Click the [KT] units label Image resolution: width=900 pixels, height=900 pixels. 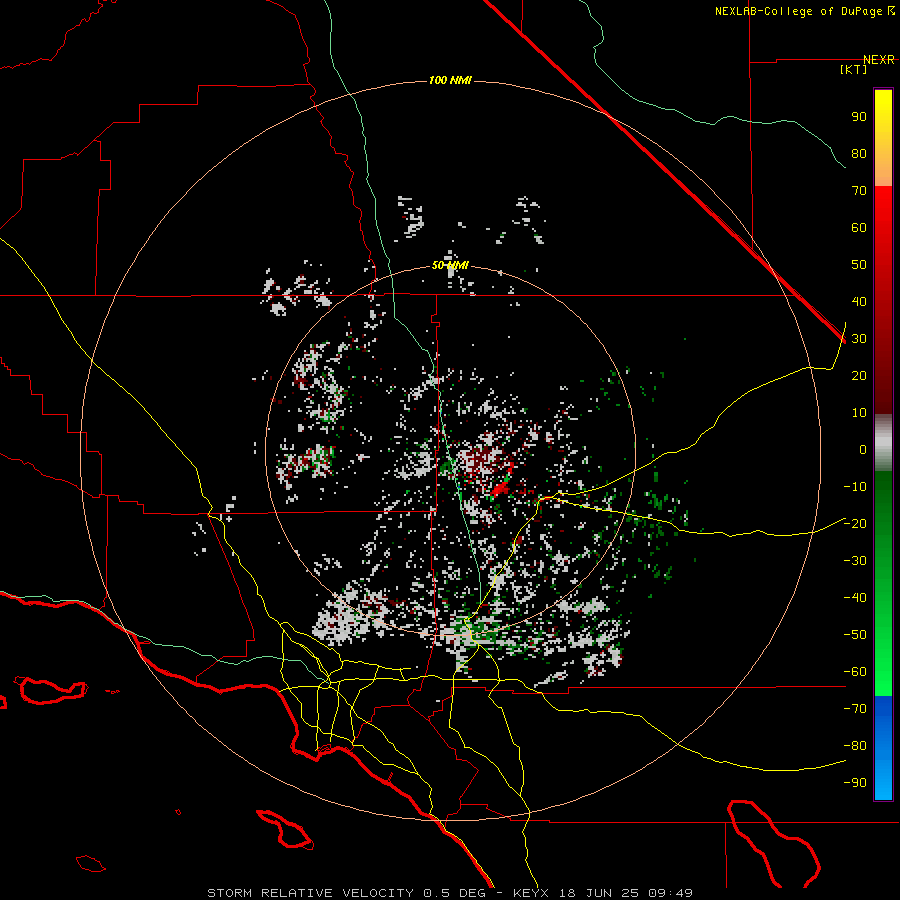pyautogui.click(x=854, y=69)
